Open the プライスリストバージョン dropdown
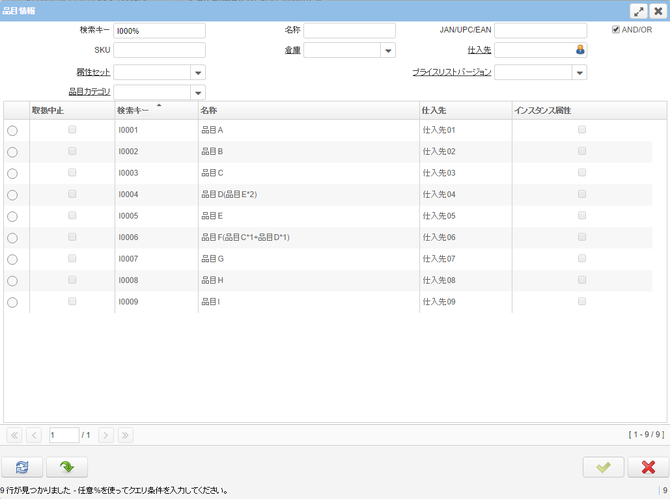 pos(579,73)
